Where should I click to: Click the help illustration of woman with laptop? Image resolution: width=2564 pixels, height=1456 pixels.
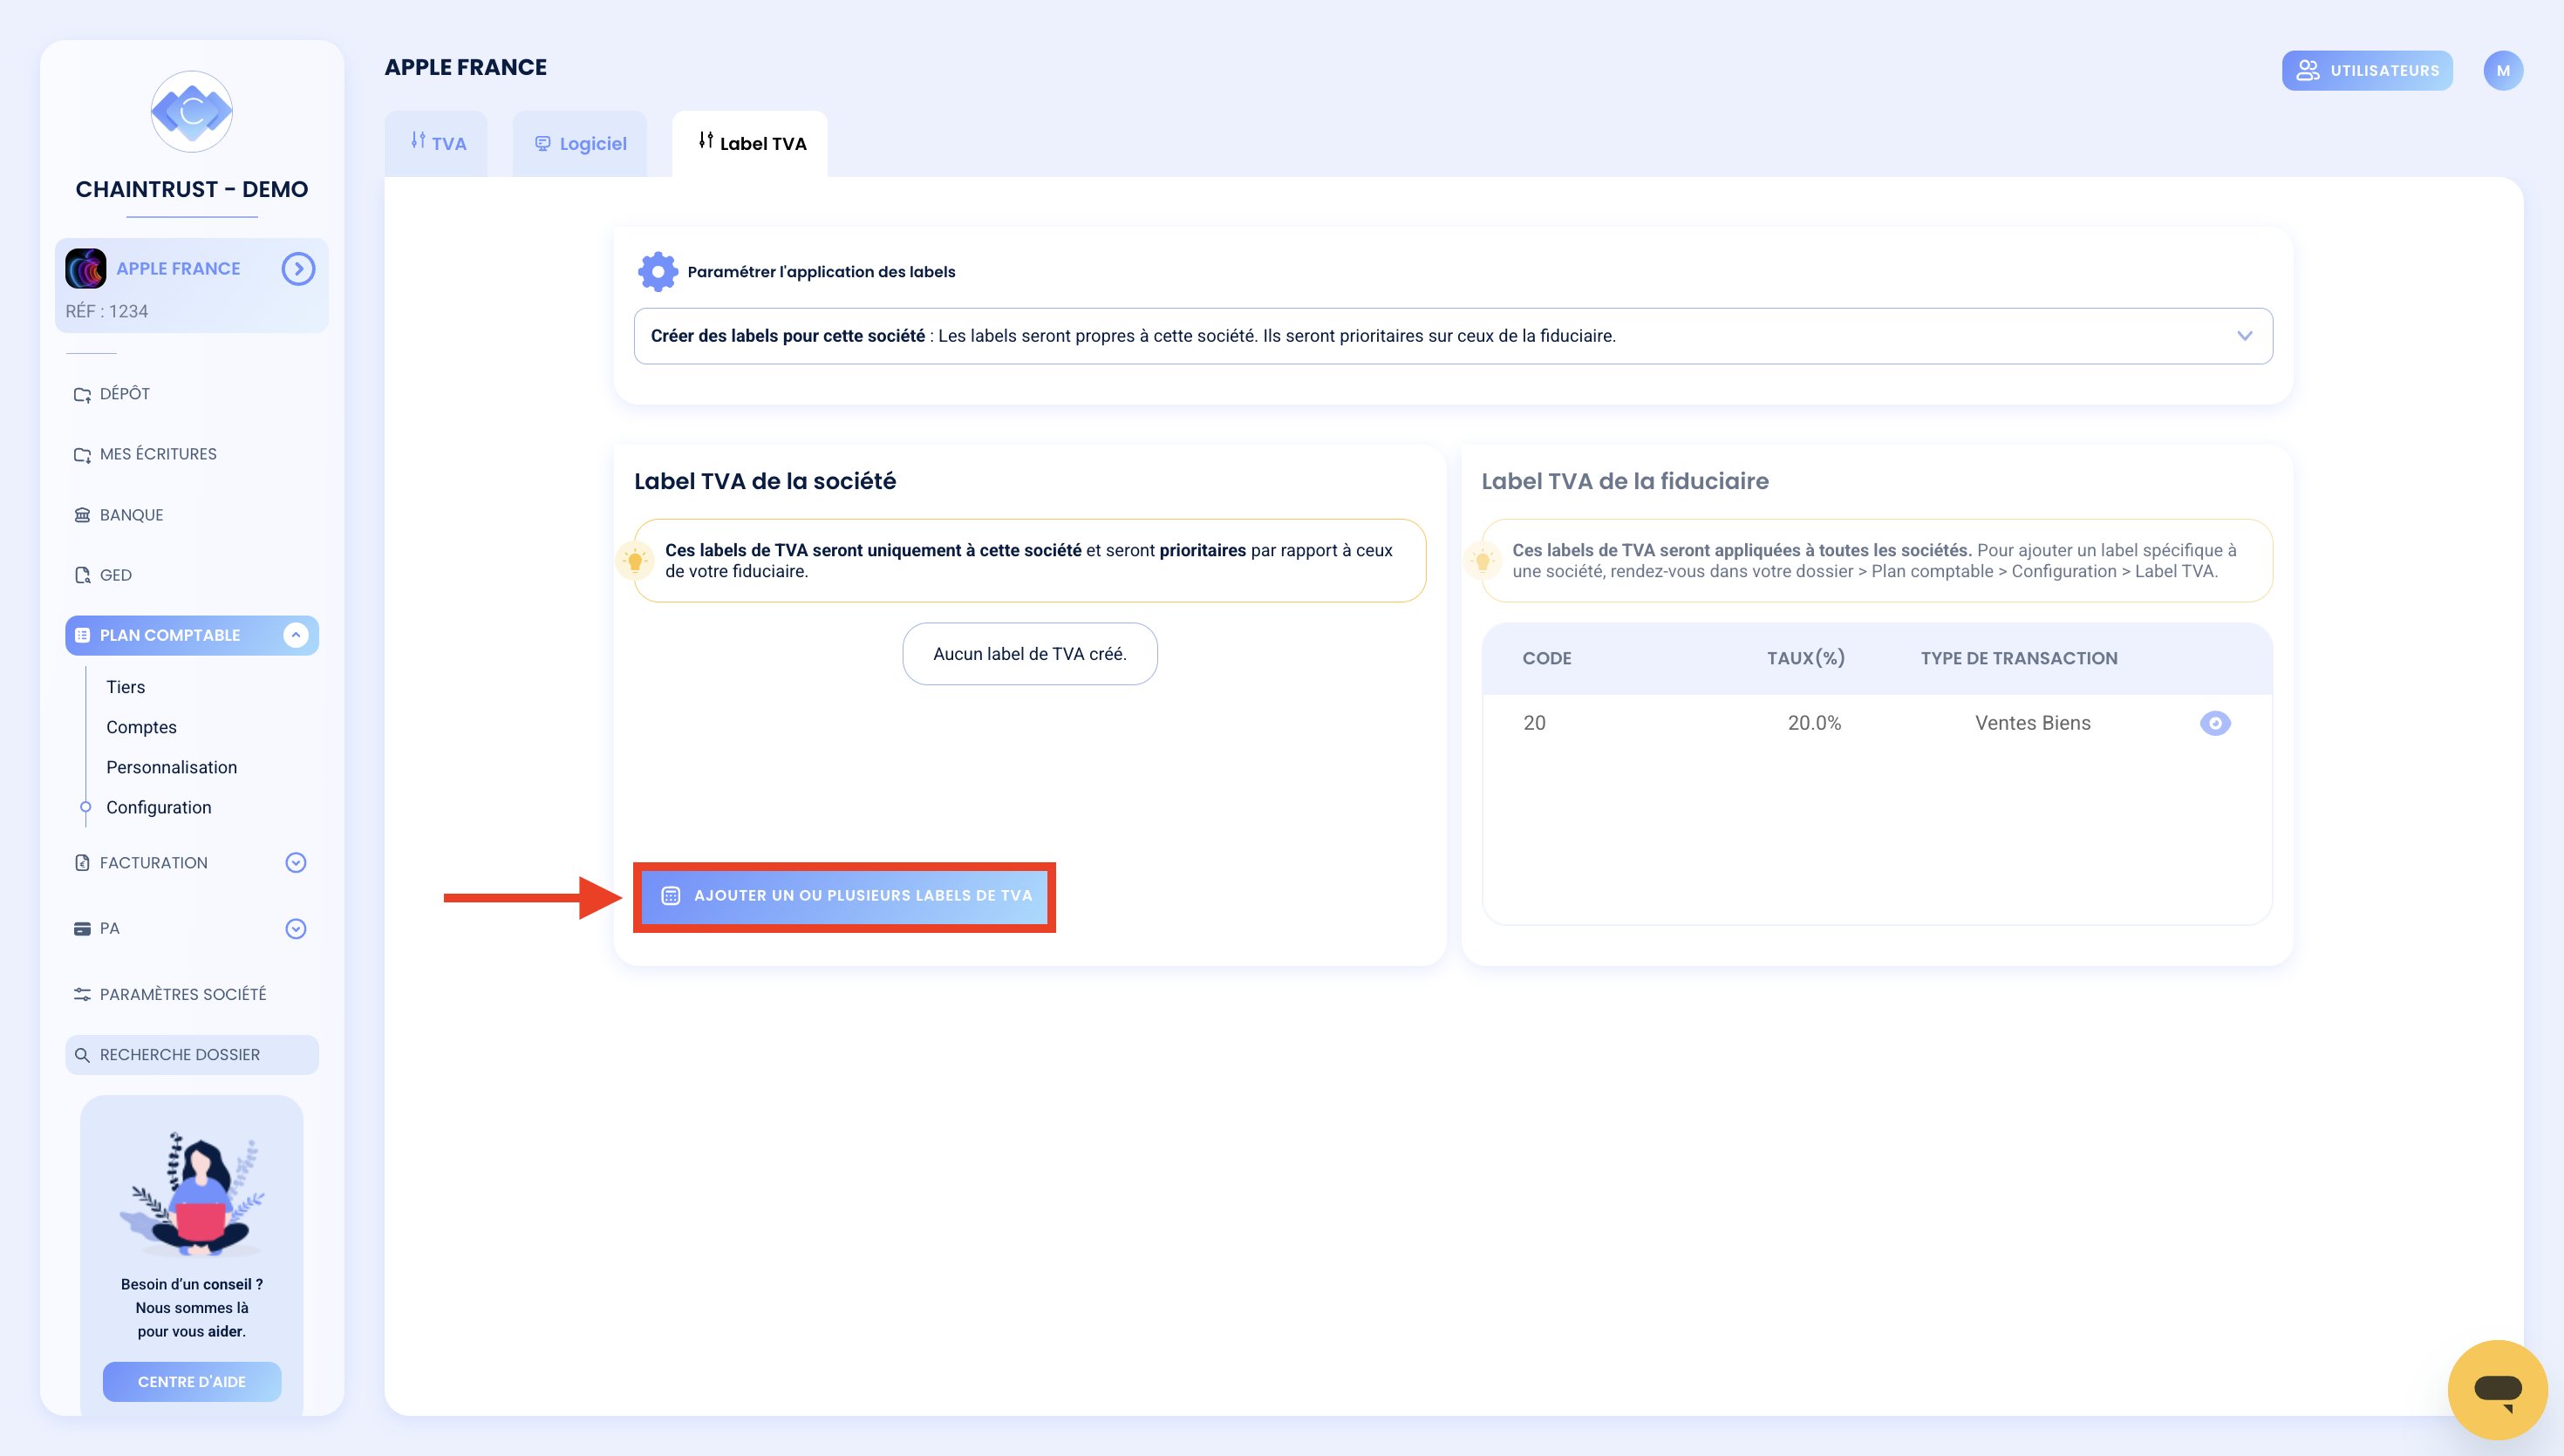192,1194
